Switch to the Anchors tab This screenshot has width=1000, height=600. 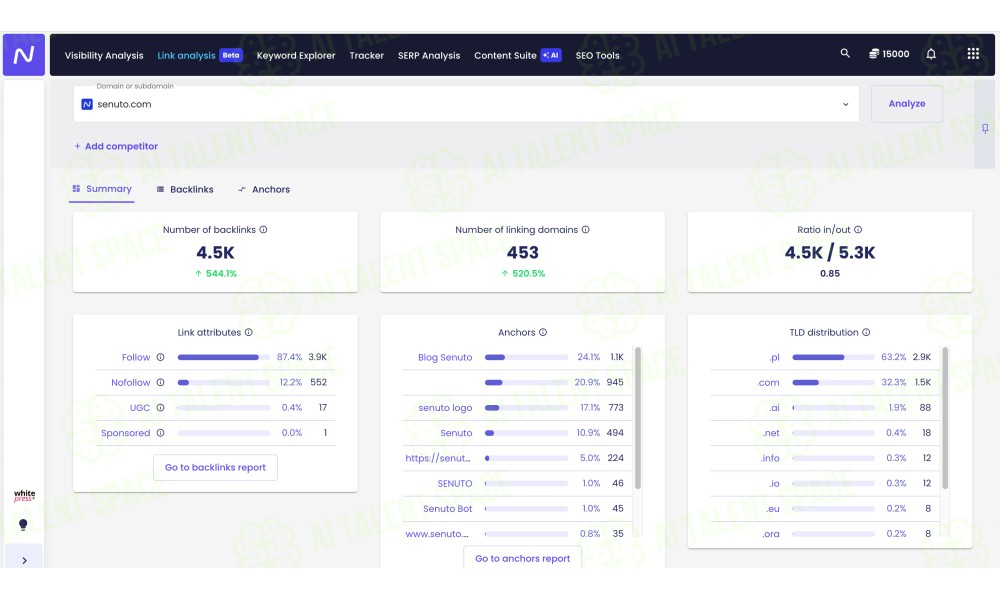(264, 189)
